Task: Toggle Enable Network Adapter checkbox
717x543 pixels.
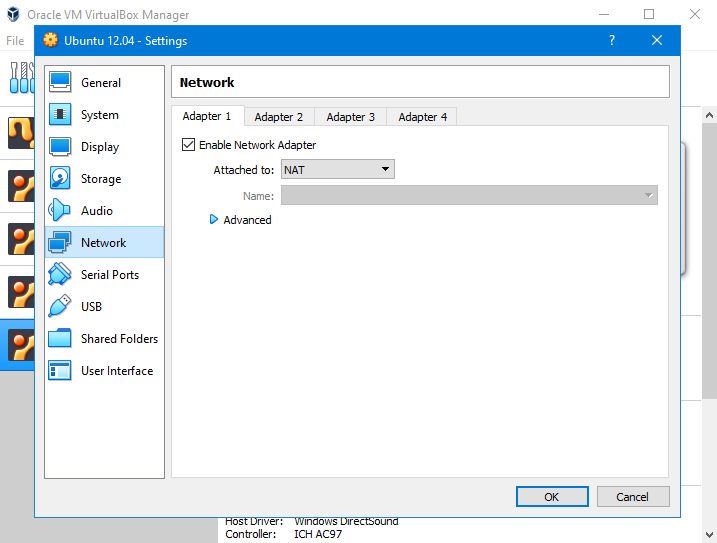Action: tap(188, 145)
